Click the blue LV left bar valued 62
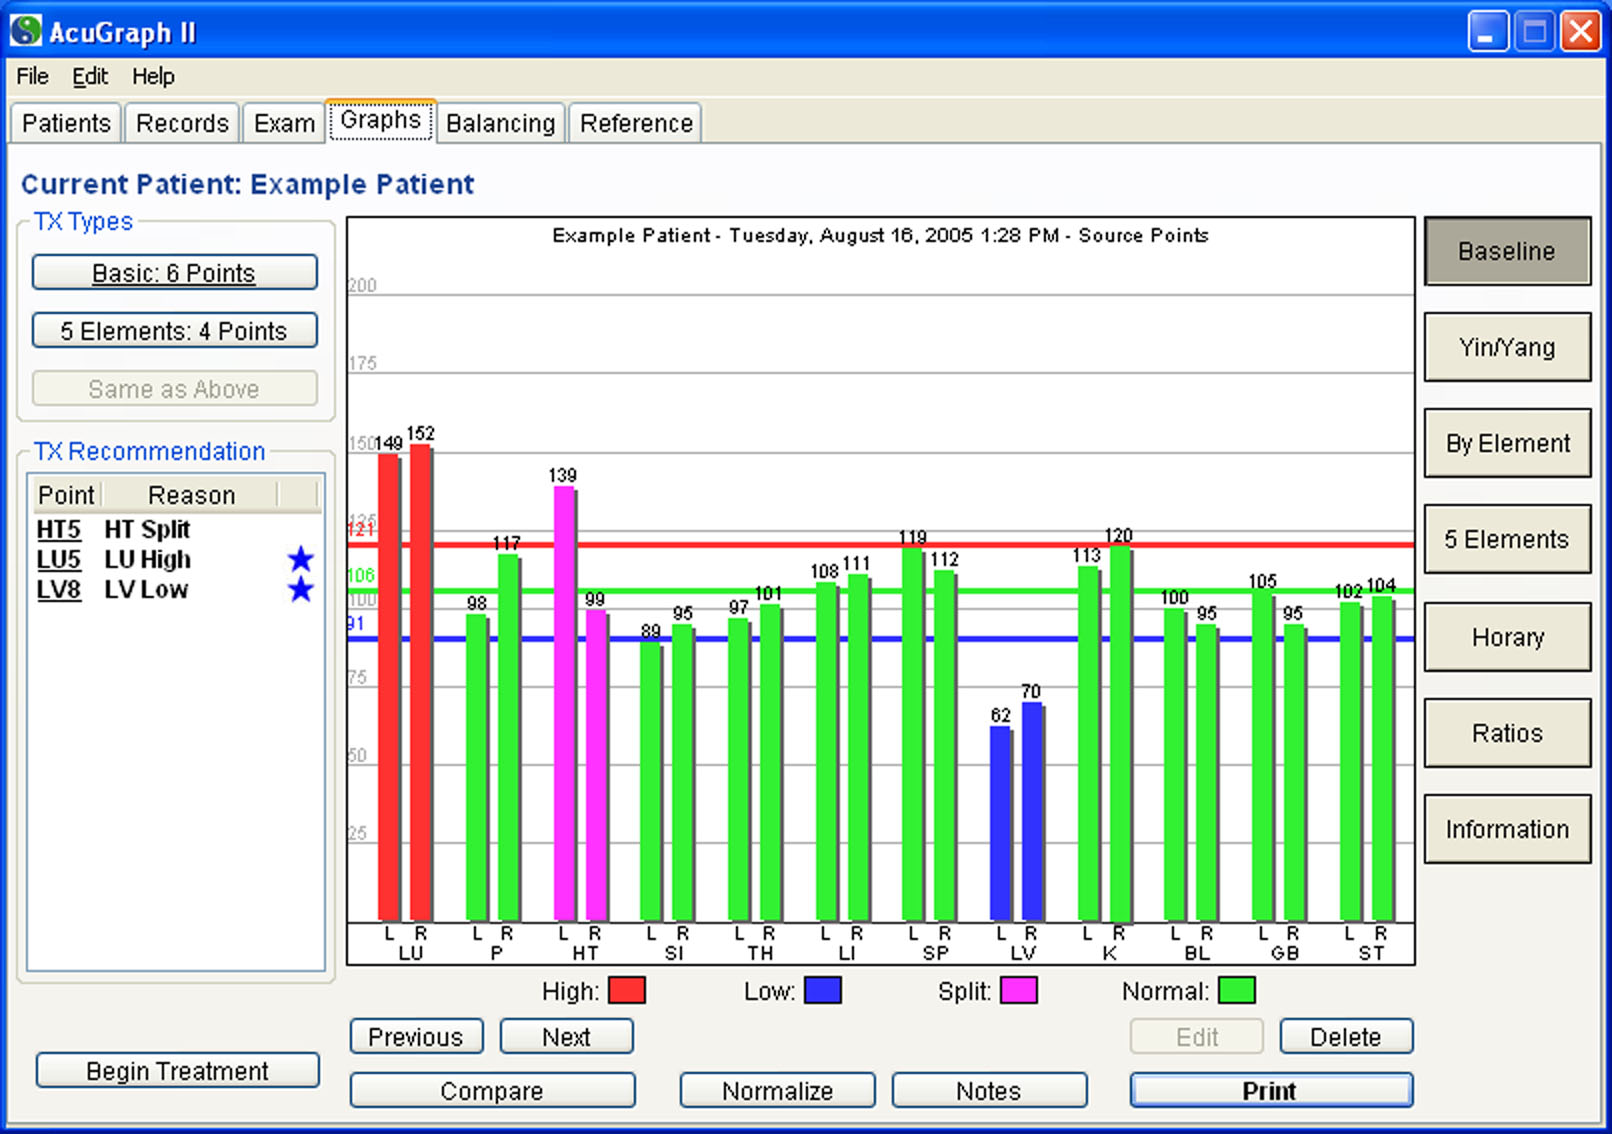The width and height of the screenshot is (1612, 1134). pyautogui.click(x=1001, y=824)
